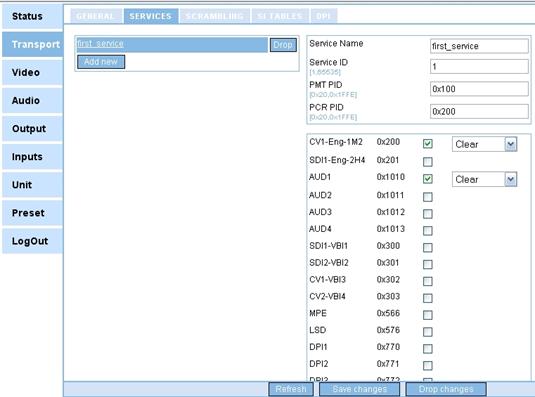Open the AUD1 Clear scrambling dropdown

[x=485, y=179]
